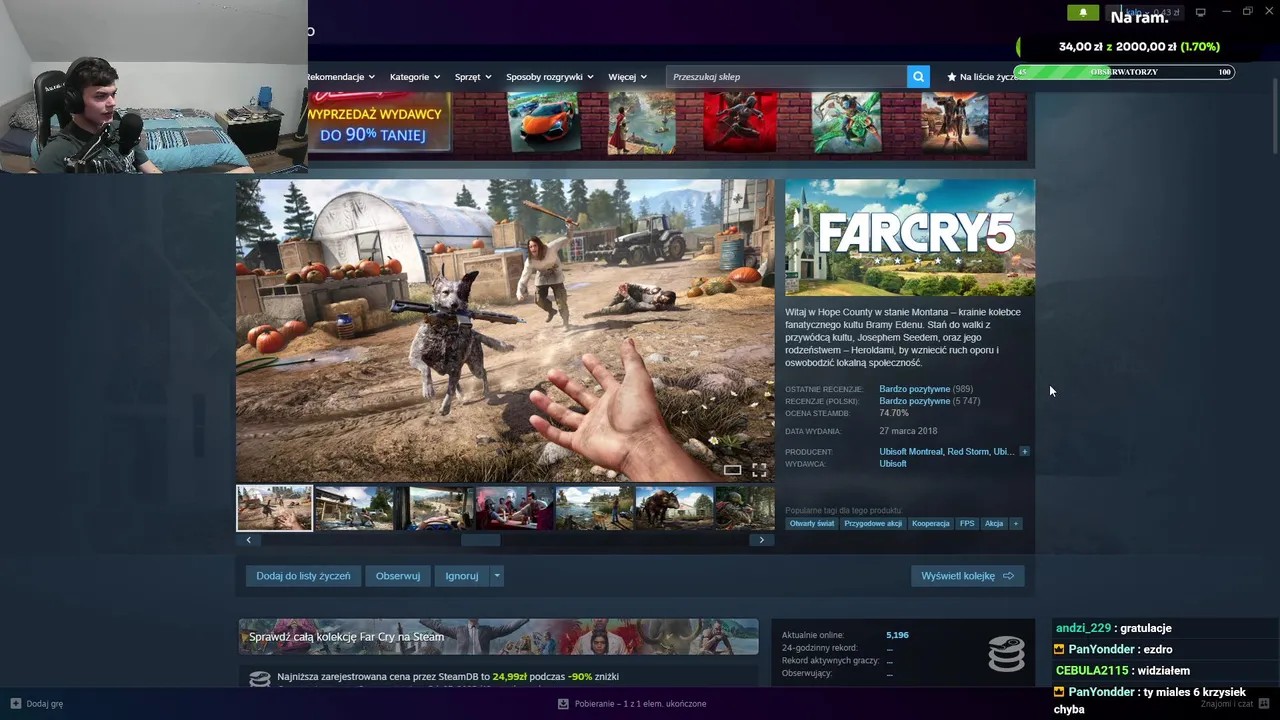
Task: Click the 74.70% SteamDB rating value
Action: pos(894,413)
